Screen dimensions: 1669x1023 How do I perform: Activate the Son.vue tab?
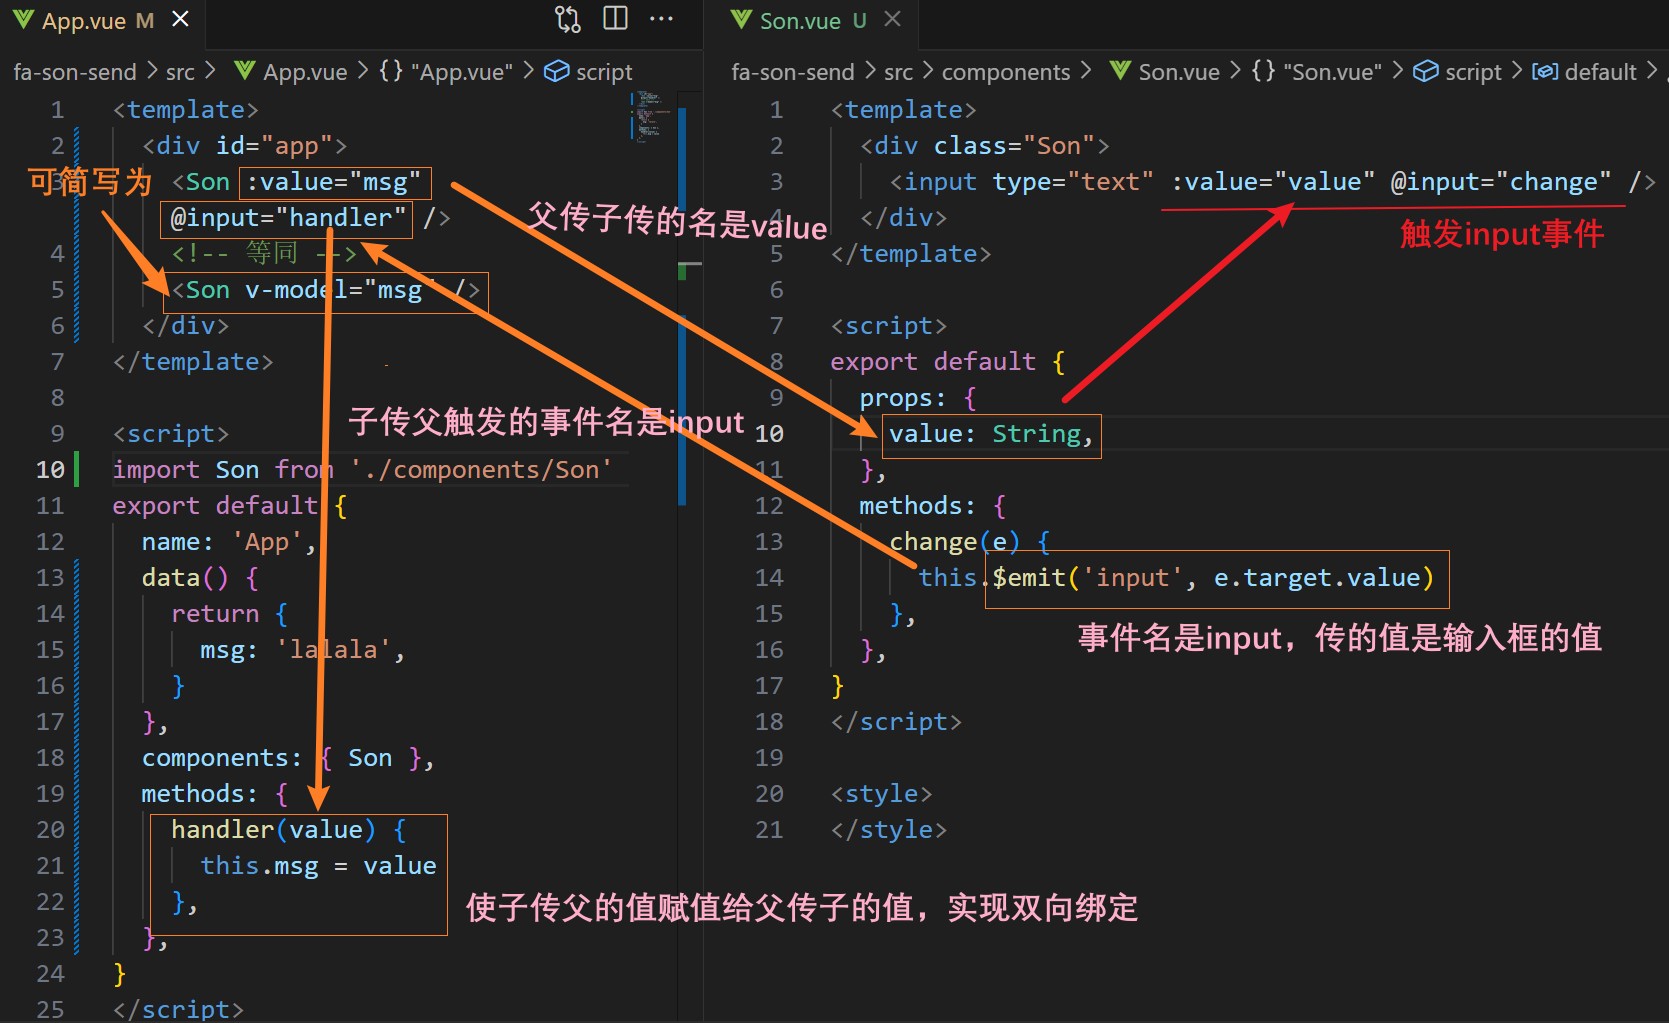800,21
